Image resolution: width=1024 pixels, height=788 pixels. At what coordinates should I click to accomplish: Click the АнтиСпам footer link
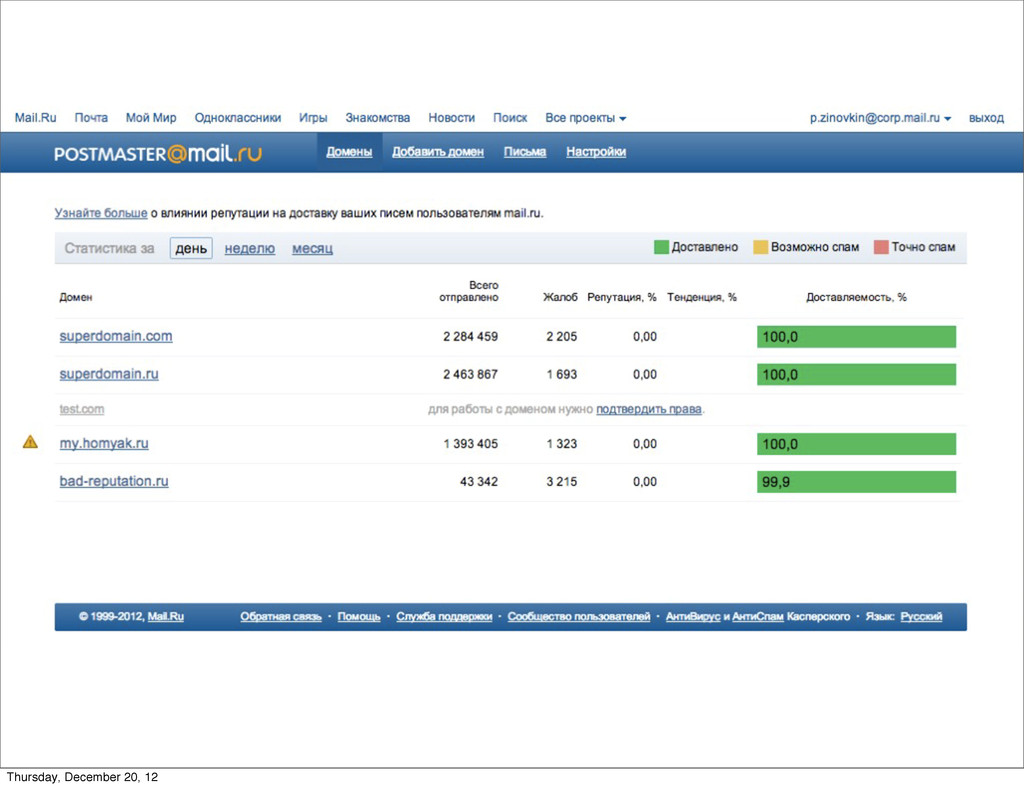pos(758,616)
